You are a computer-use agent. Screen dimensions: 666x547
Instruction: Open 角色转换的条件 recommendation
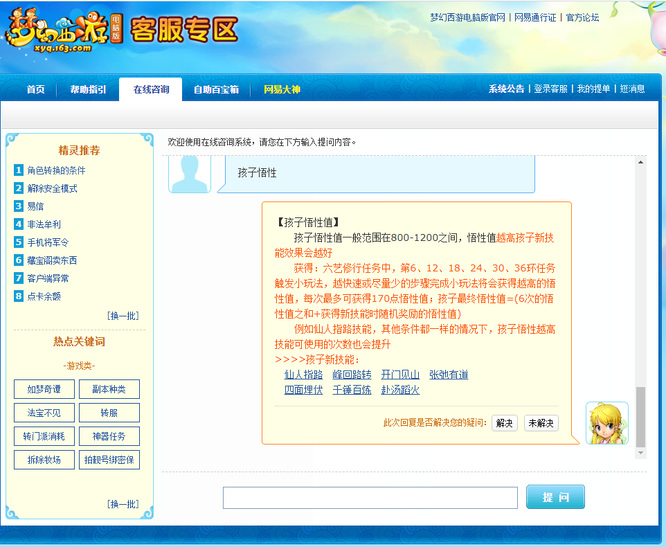click(56, 170)
